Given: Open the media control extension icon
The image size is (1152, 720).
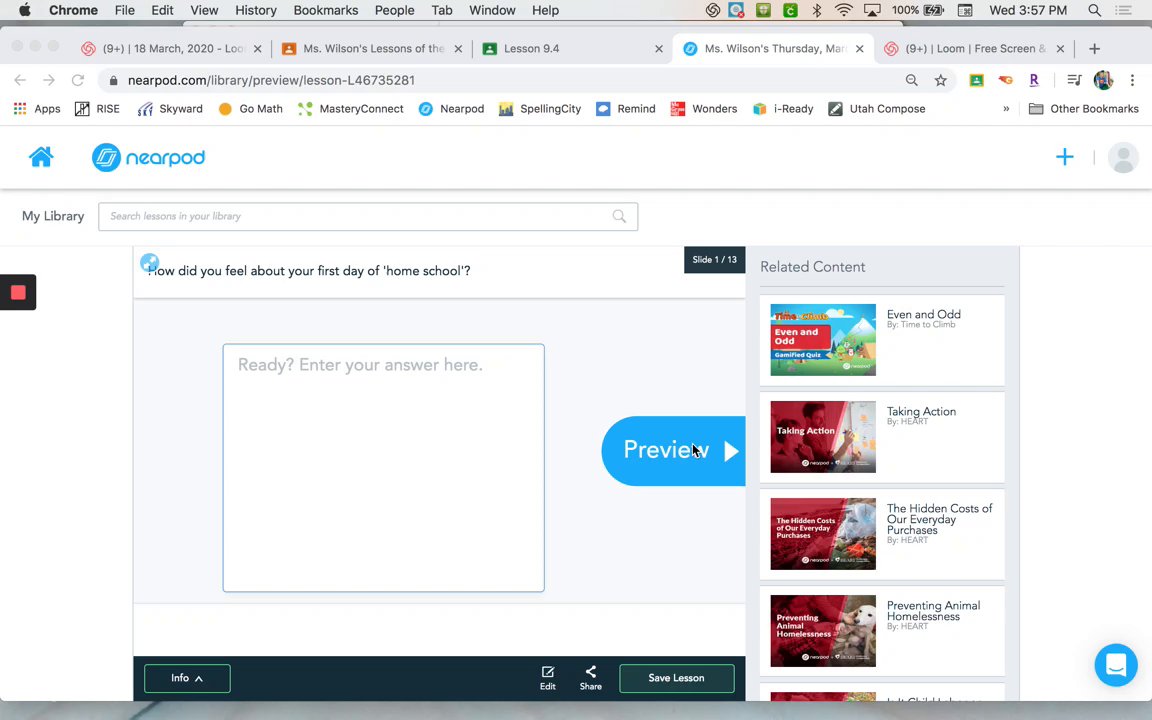Looking at the screenshot, I should 1074,80.
